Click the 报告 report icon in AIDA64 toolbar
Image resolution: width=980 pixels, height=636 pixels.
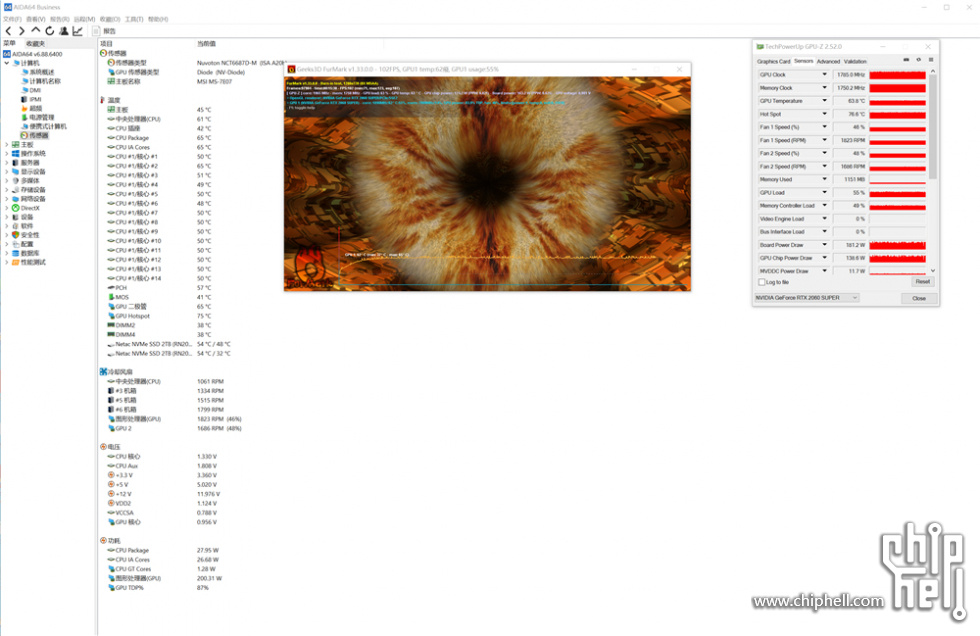[x=97, y=31]
